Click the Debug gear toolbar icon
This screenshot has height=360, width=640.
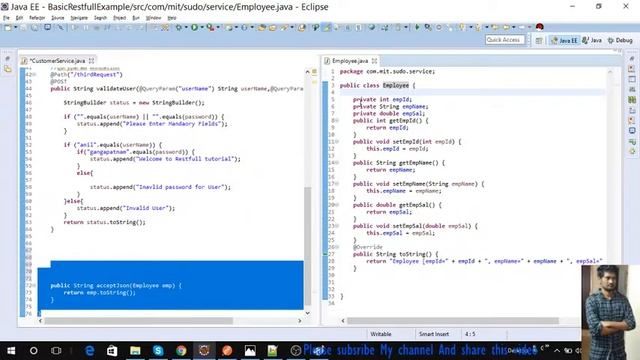pyautogui.click(x=178, y=27)
